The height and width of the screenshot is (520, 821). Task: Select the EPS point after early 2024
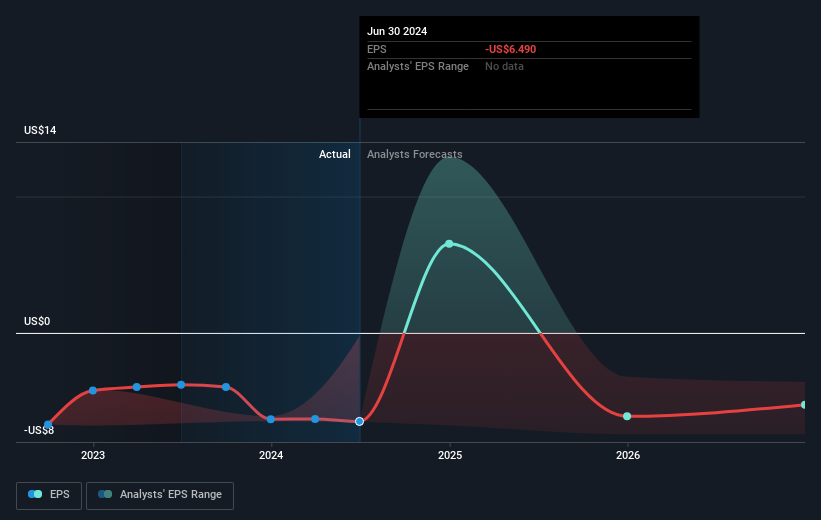[x=315, y=419]
